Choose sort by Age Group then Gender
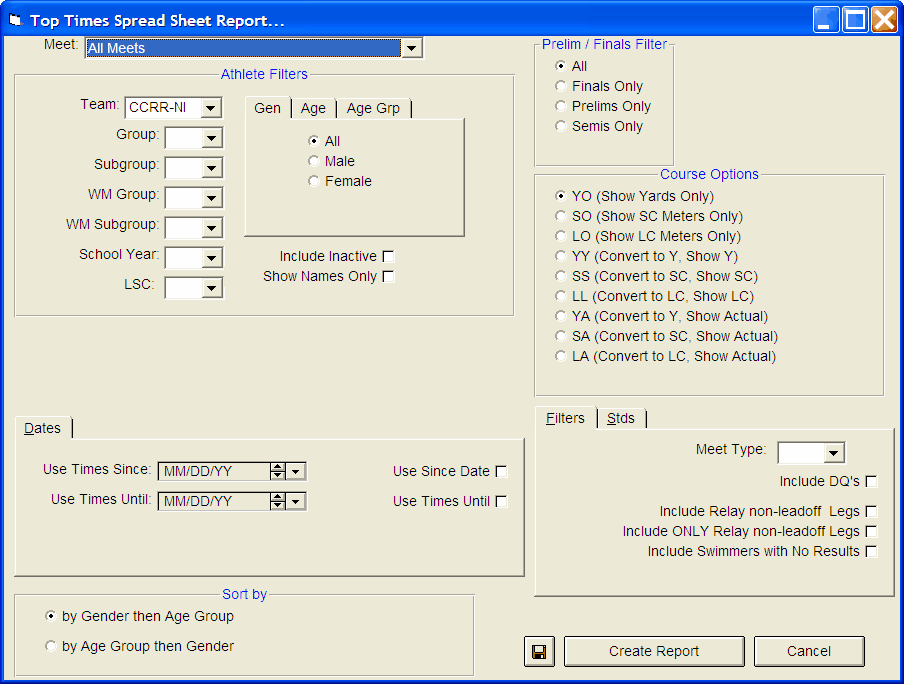 (x=51, y=645)
